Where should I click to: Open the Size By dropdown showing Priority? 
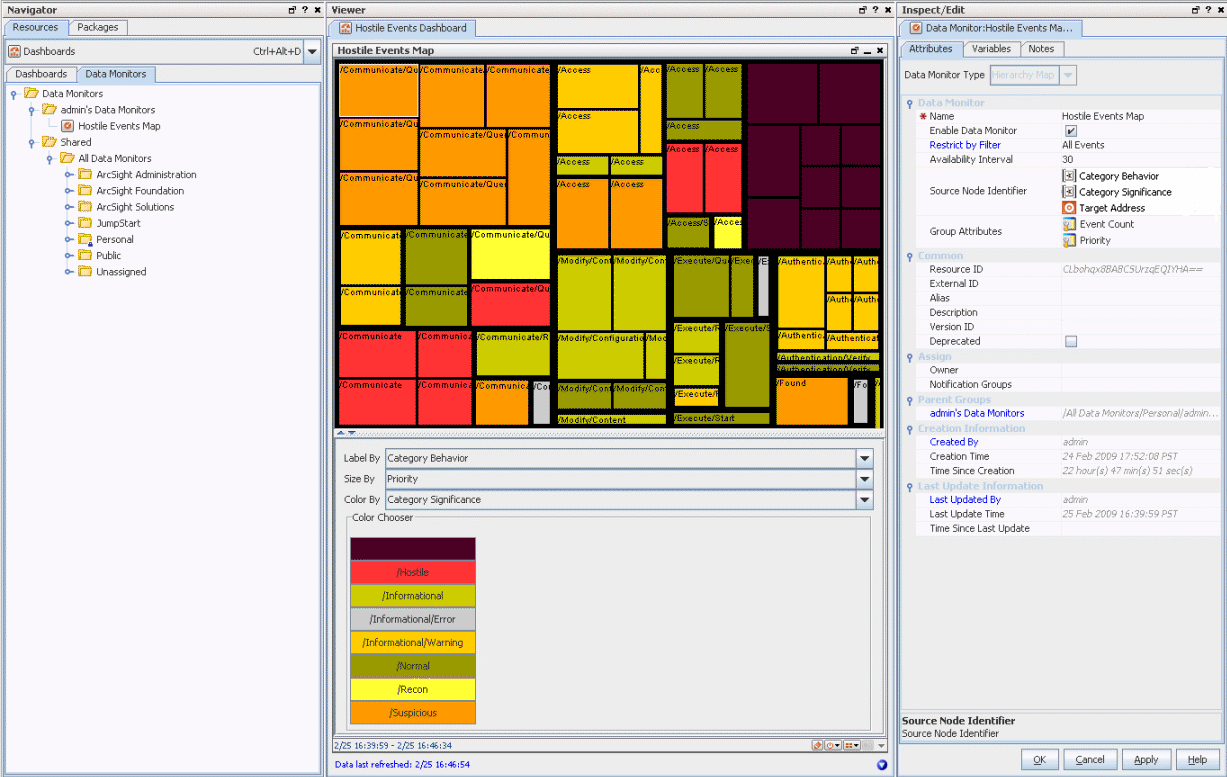pos(864,479)
